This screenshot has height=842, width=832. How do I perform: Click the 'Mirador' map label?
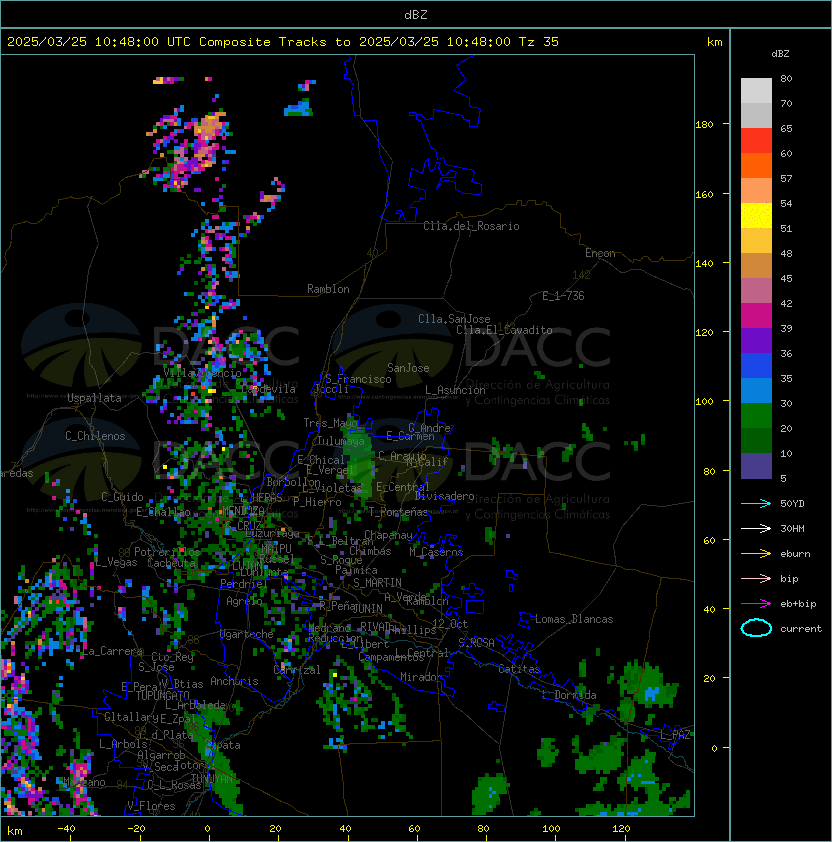pyautogui.click(x=422, y=677)
